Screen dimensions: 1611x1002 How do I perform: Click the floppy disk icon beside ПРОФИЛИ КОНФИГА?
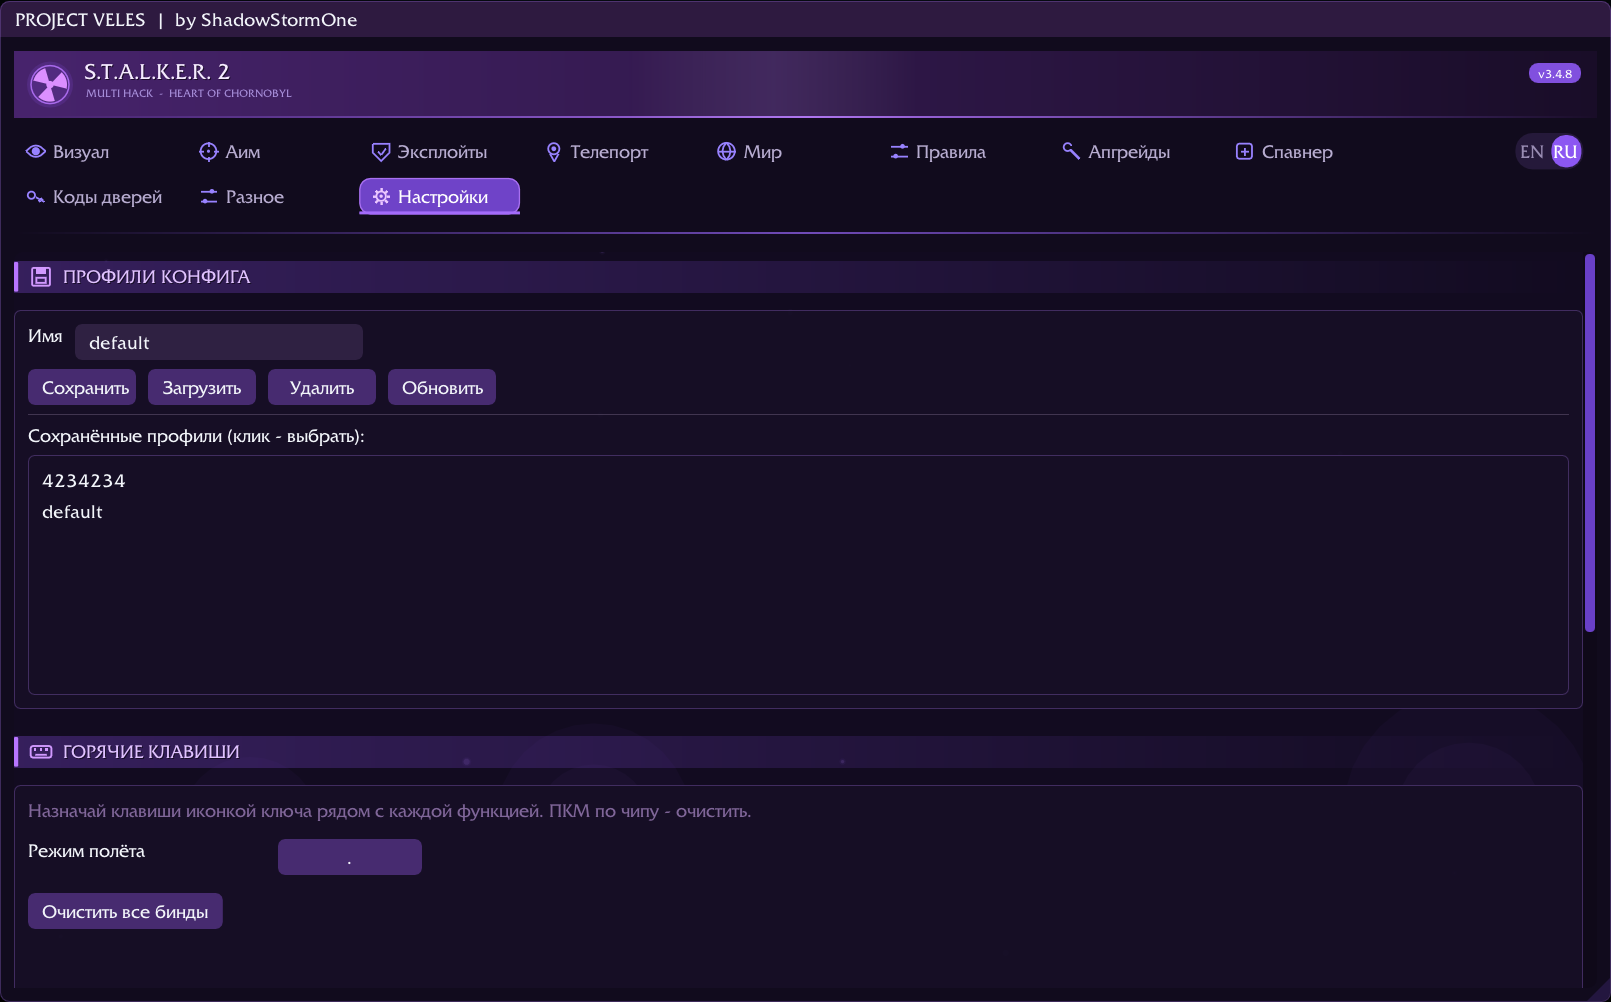coord(41,277)
